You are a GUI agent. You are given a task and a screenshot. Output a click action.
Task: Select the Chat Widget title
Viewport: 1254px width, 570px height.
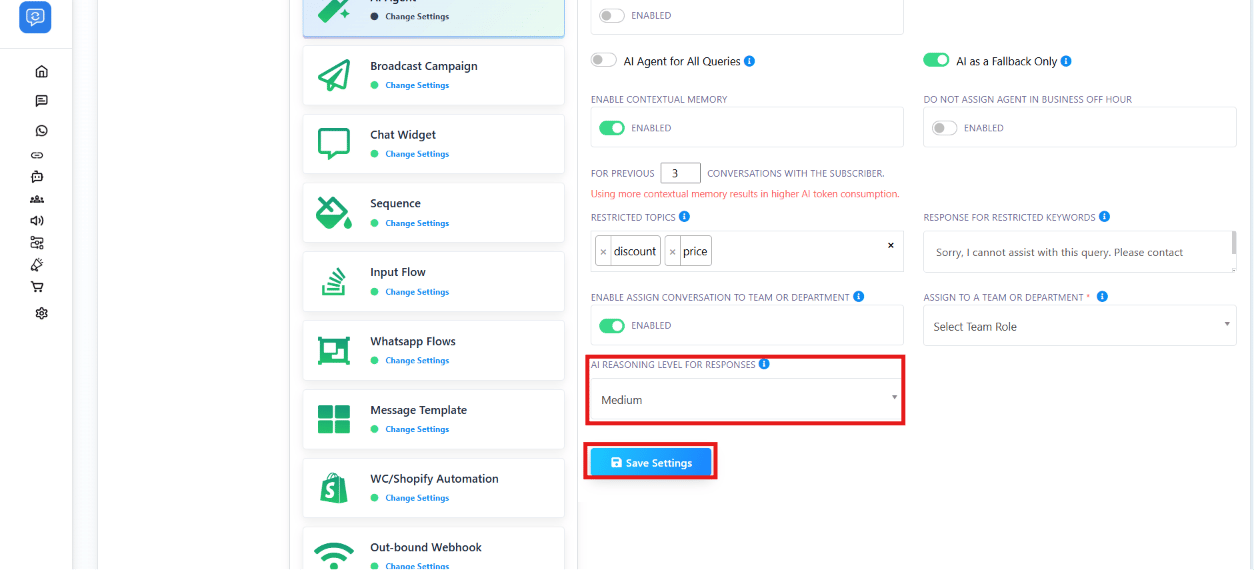[x=403, y=135]
